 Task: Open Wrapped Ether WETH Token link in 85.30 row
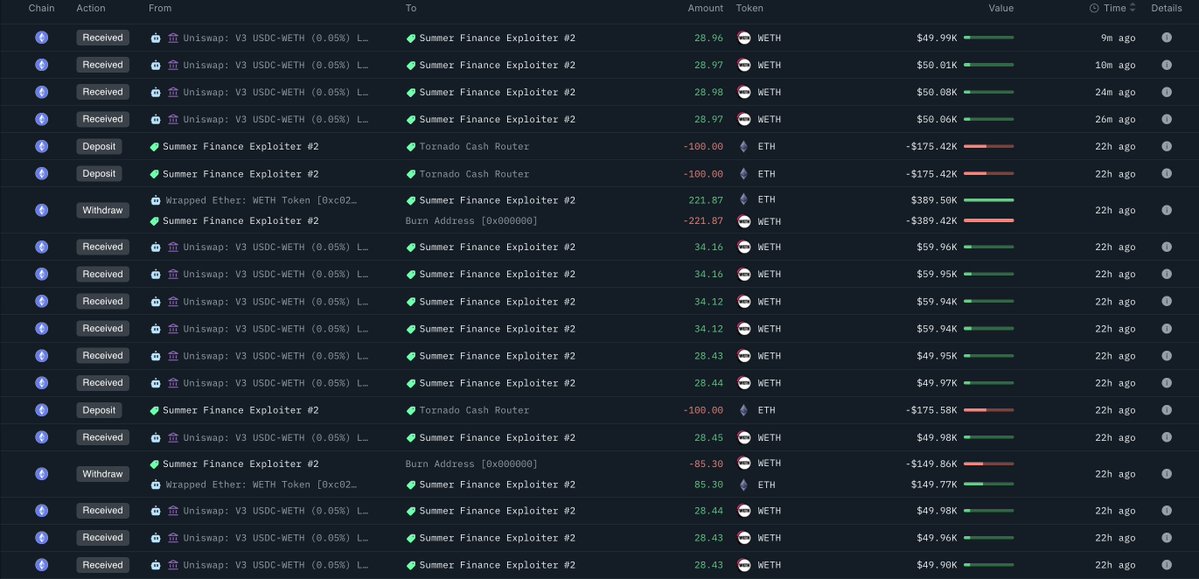261,485
